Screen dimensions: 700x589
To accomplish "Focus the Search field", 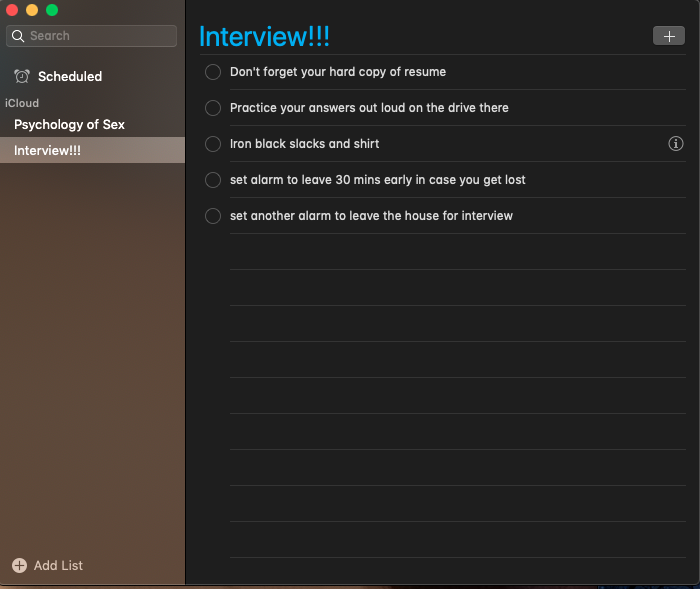I will point(92,36).
